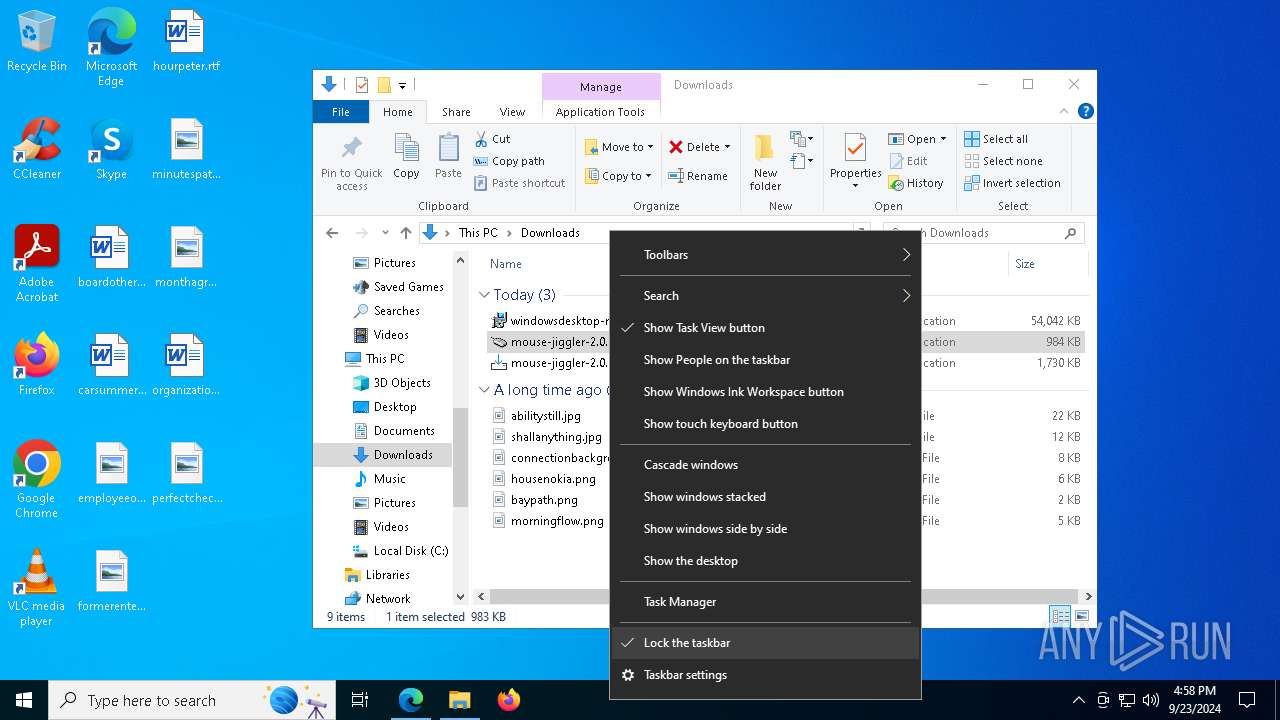Viewport: 1280px width, 720px height.
Task: Select the Adobe Acrobat desktop icon
Action: 37,264
